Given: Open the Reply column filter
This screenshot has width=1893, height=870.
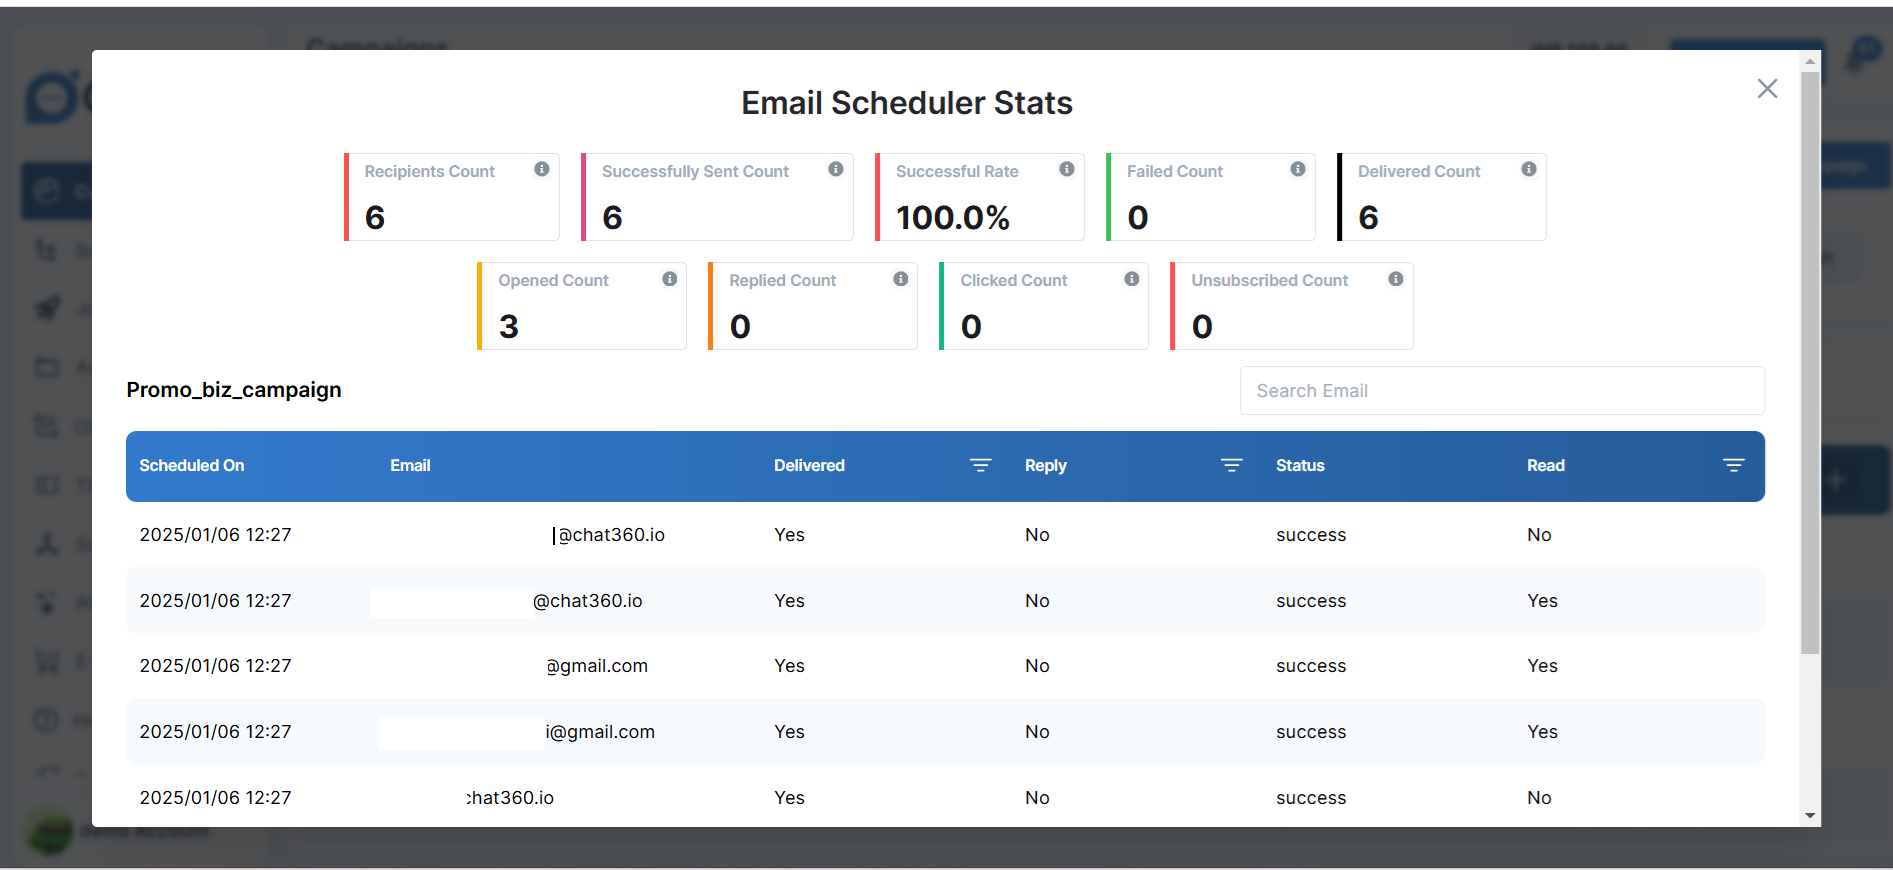Looking at the screenshot, I should pyautogui.click(x=1232, y=465).
